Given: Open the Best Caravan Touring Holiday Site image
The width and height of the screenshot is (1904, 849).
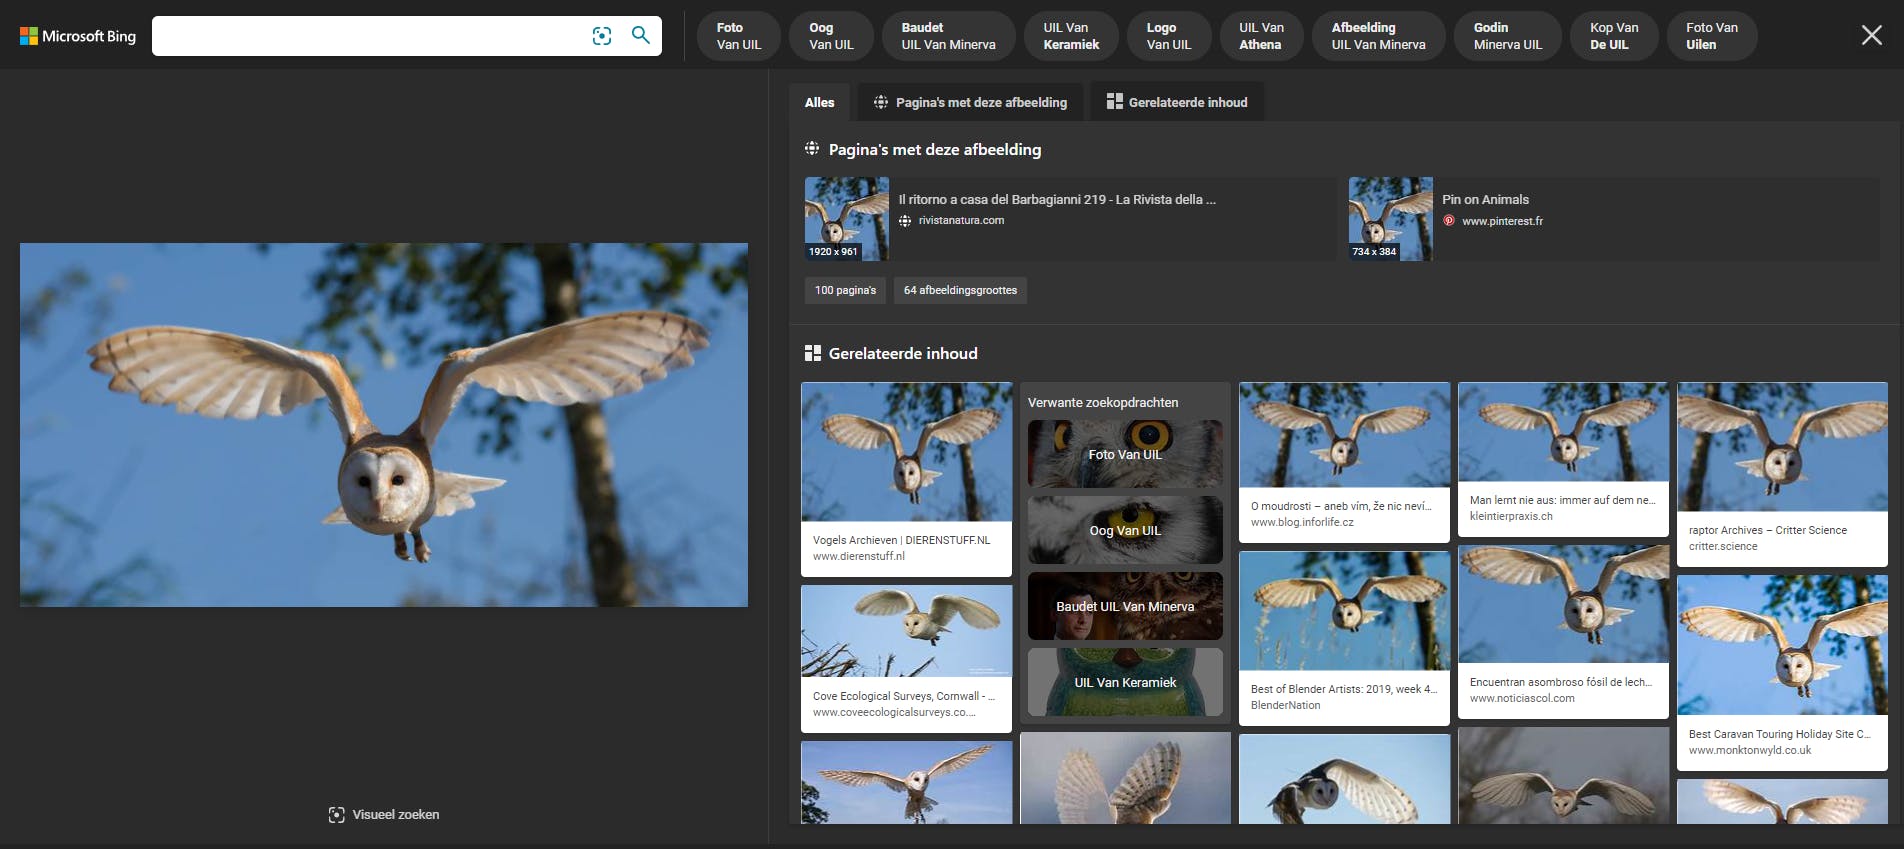Looking at the screenshot, I should (1782, 645).
